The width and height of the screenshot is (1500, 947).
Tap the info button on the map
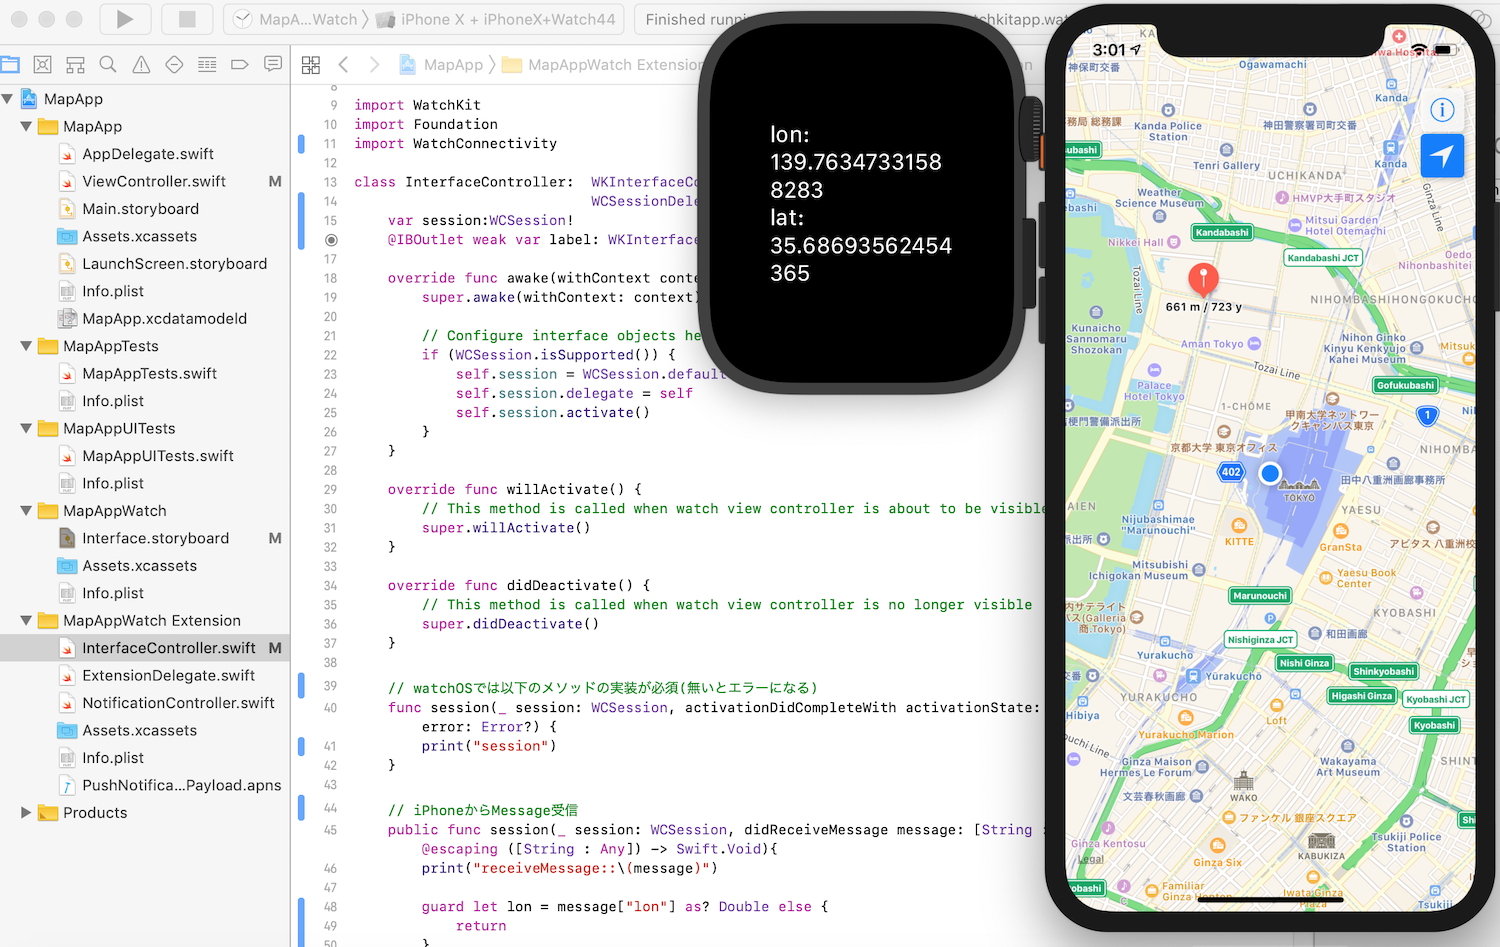click(1443, 110)
